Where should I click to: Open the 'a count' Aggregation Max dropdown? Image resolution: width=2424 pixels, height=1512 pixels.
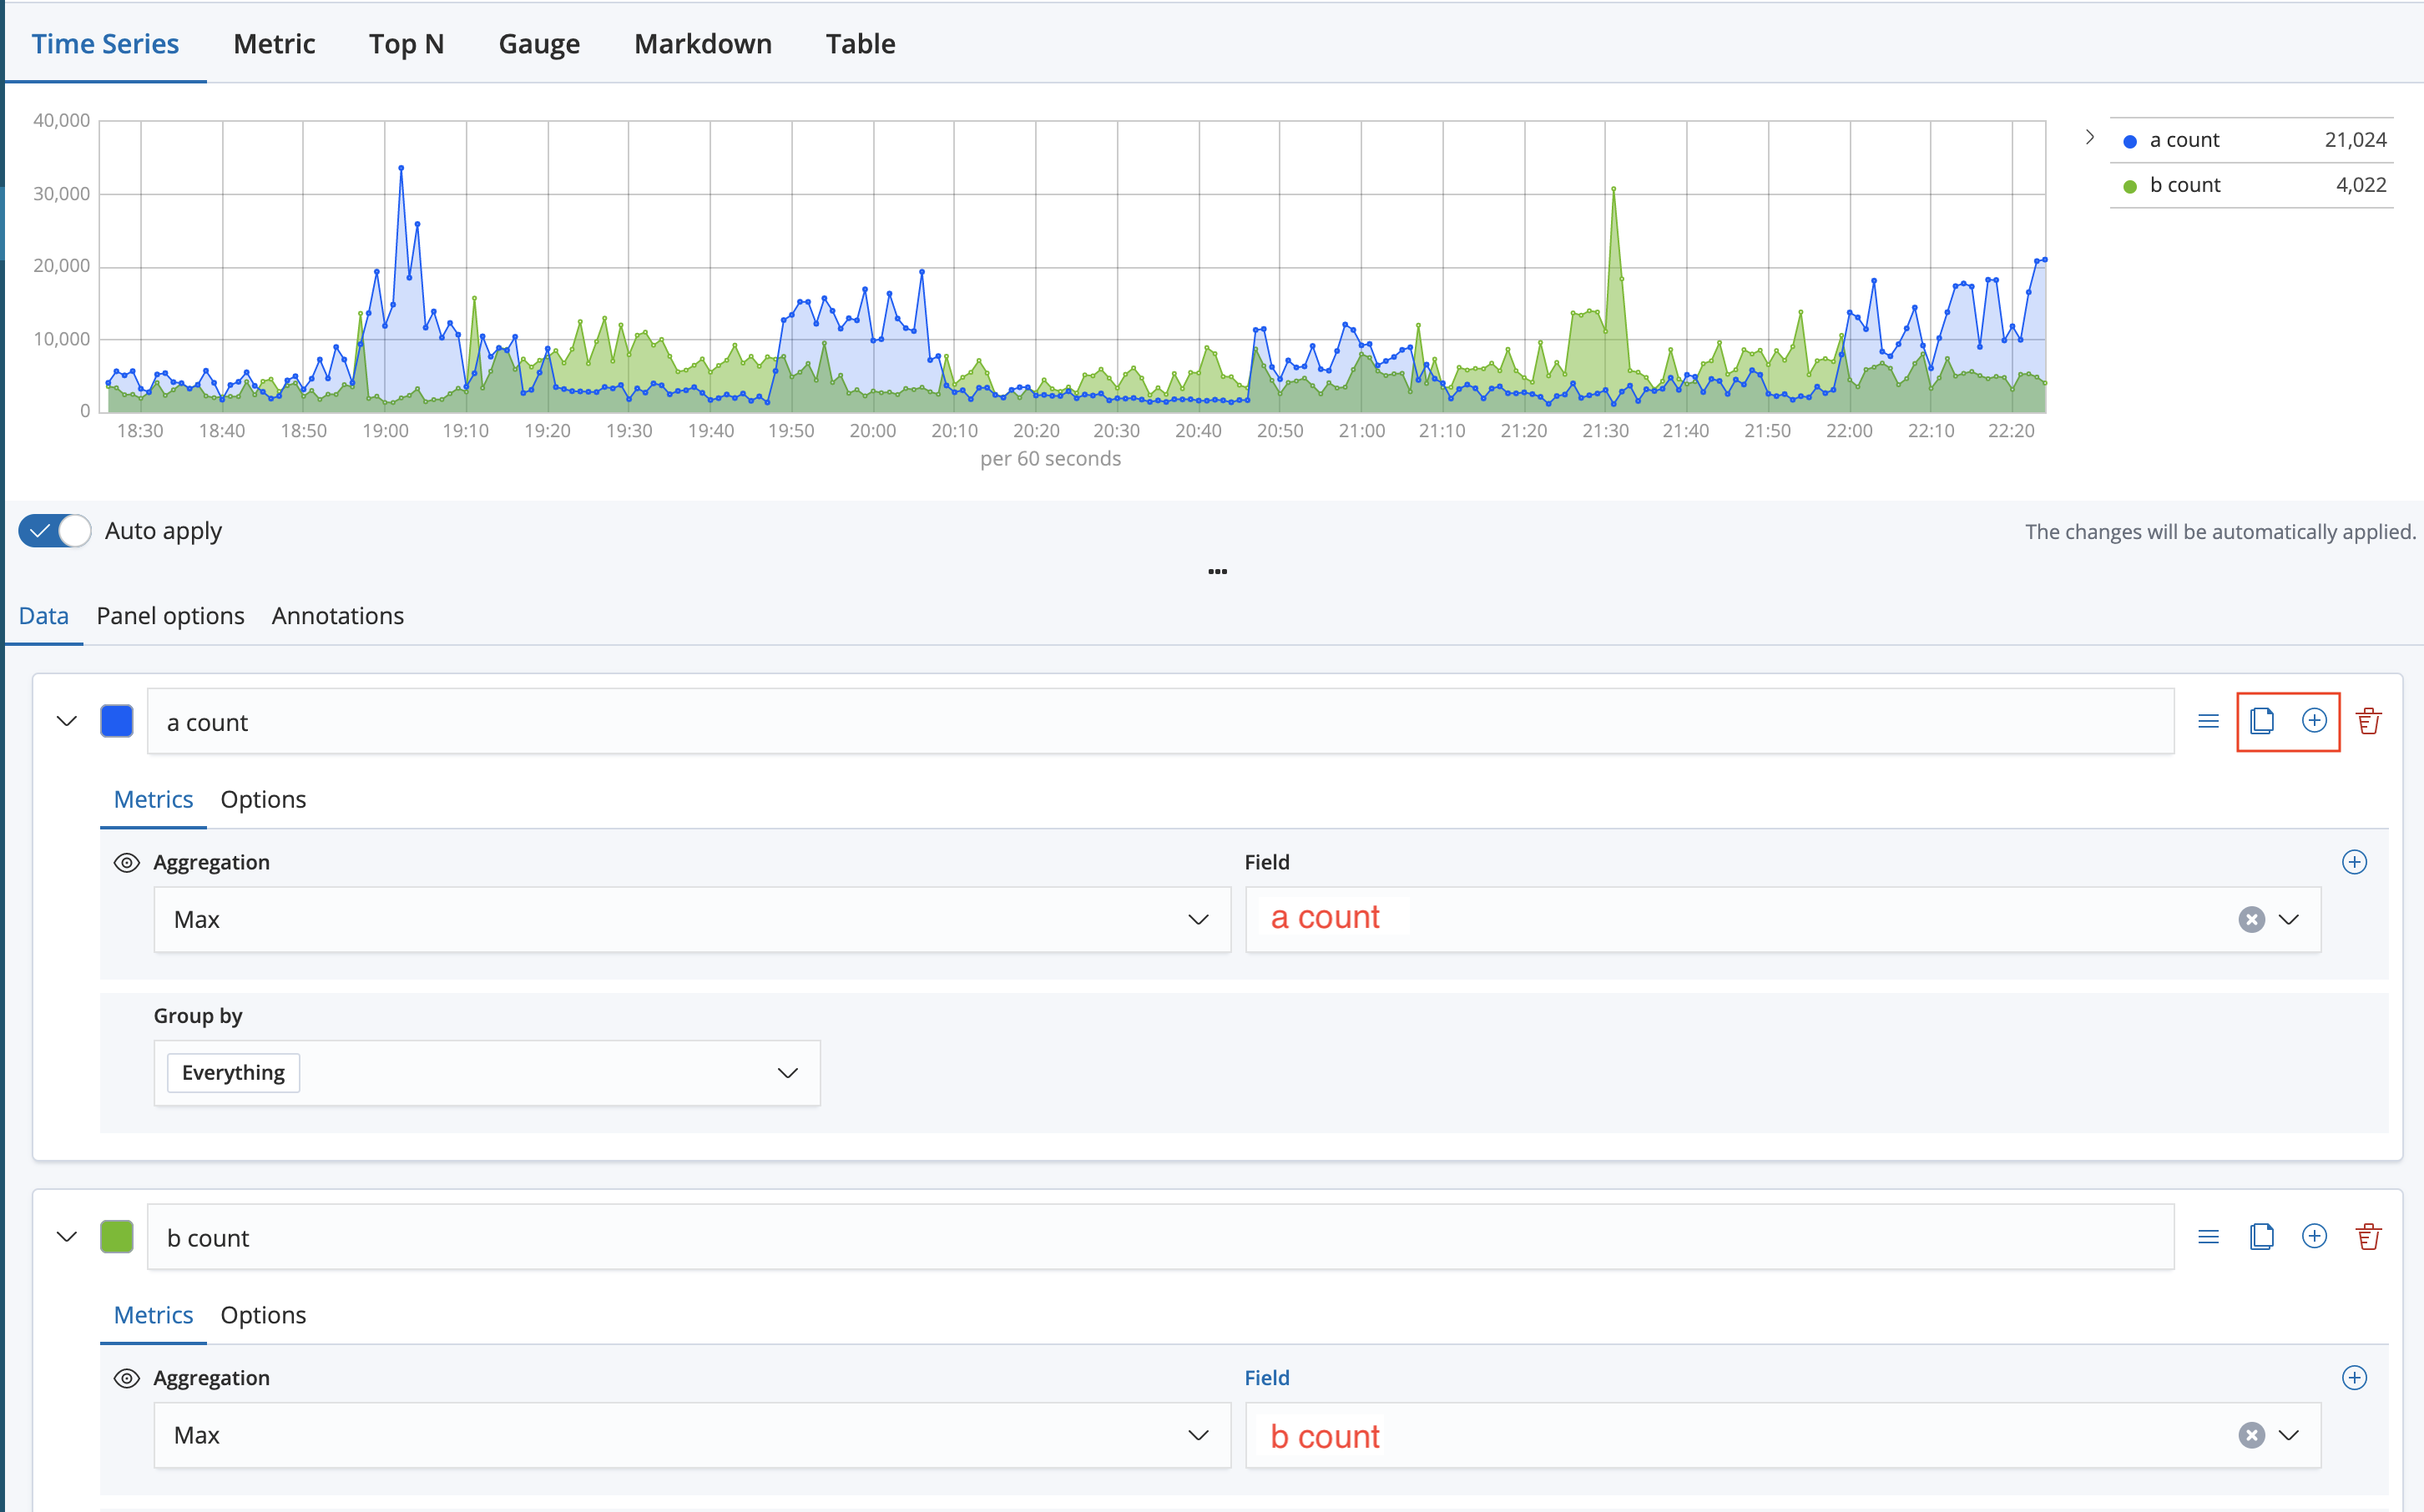pos(691,920)
